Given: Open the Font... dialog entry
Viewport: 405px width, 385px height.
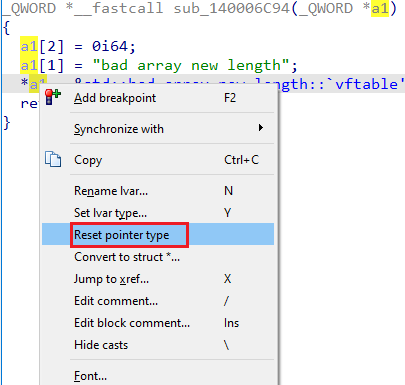Looking at the screenshot, I should 158,376.
